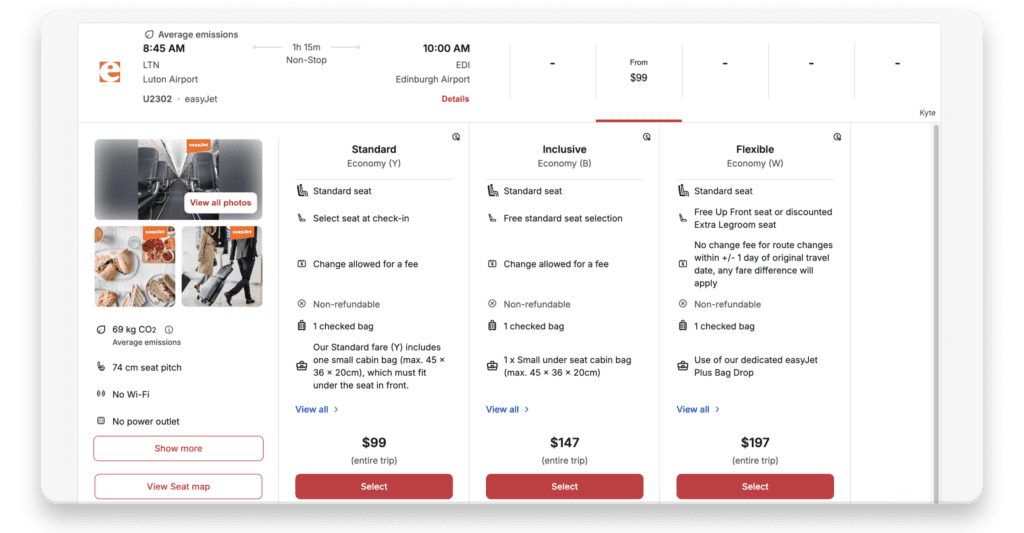Open flight Details link
The width and height of the screenshot is (1024, 533).
(x=455, y=99)
